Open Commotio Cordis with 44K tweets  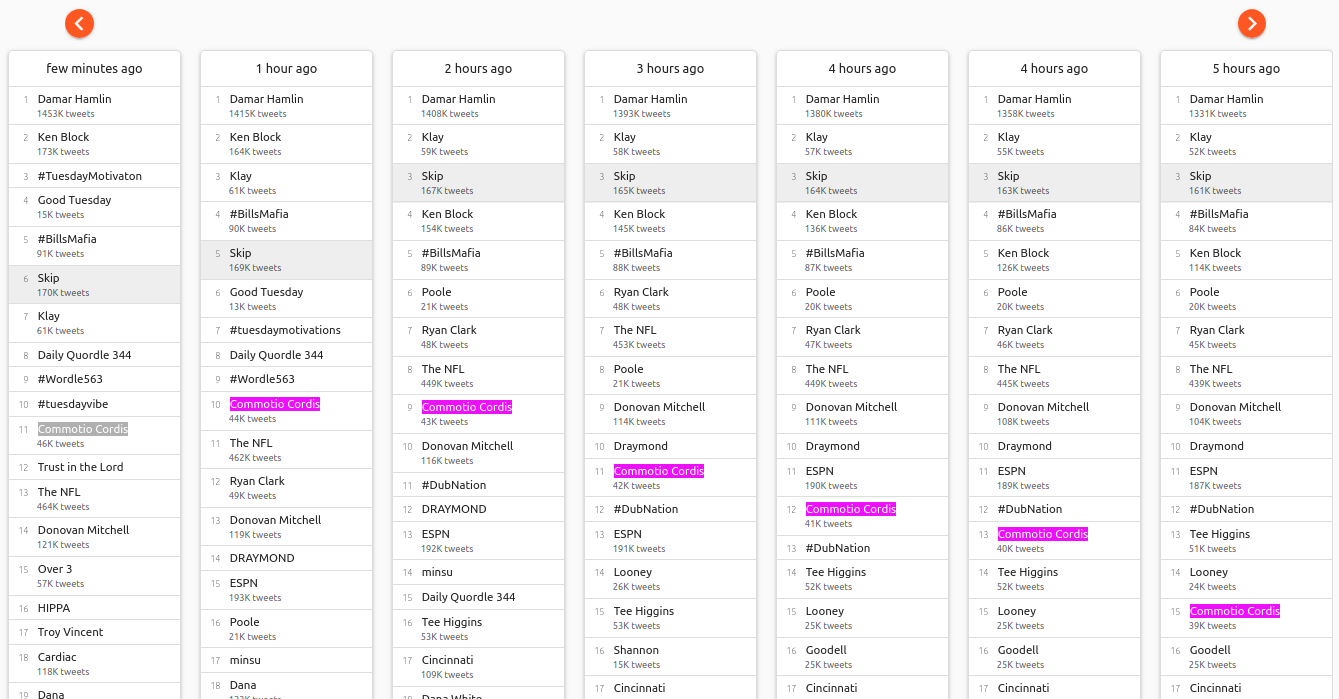(x=287, y=411)
